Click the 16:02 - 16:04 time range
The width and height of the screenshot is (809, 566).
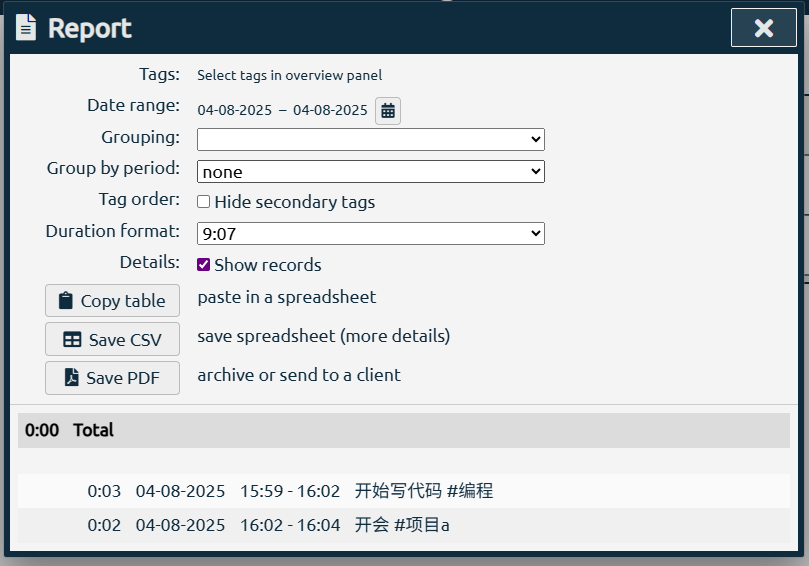click(x=290, y=525)
